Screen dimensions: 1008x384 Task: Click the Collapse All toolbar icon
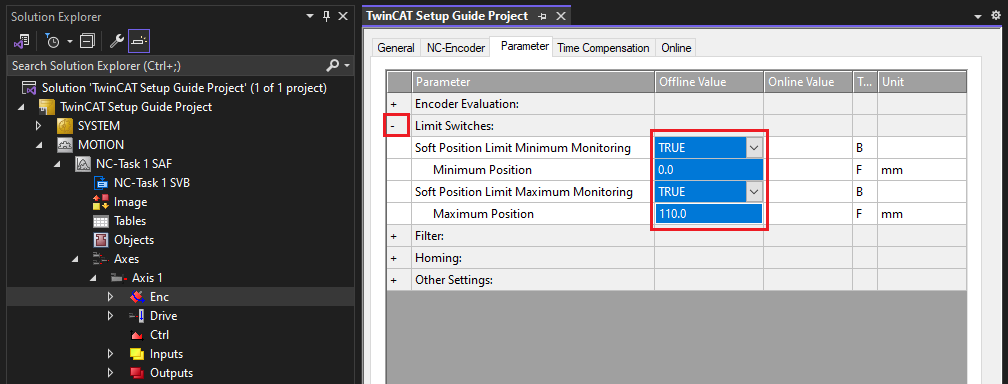pyautogui.click(x=87, y=41)
